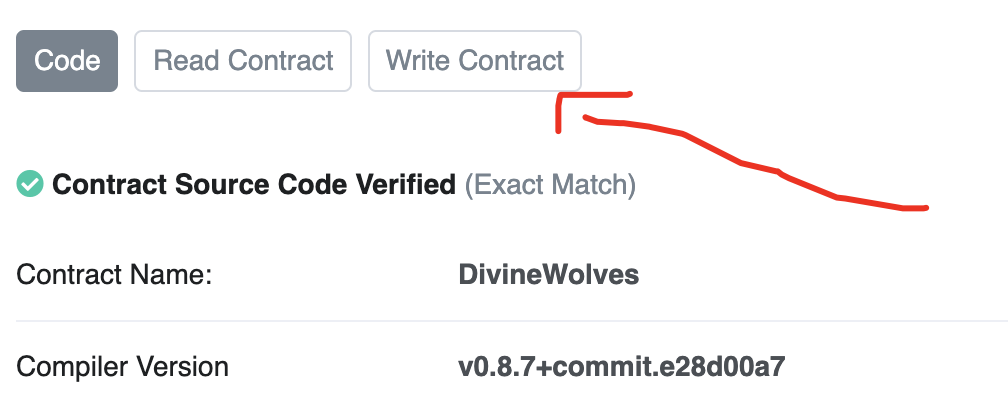
Task: Switch to the Code tab
Action: 67,61
